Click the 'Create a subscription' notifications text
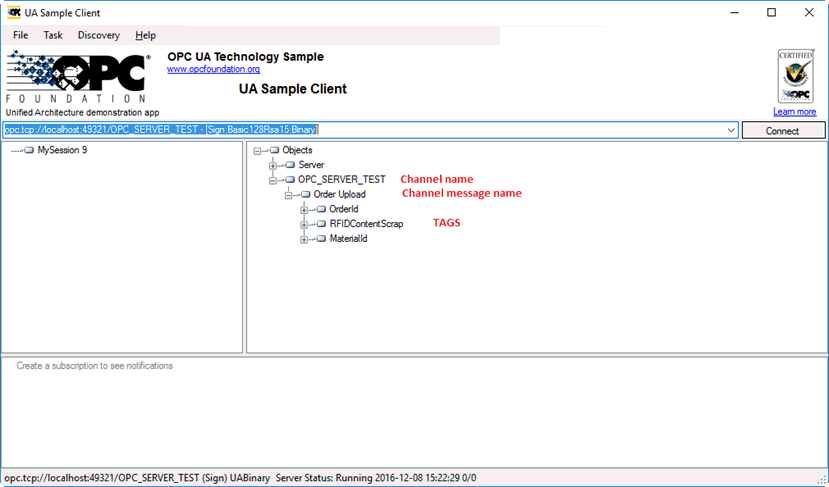The image size is (829, 487). (x=95, y=366)
